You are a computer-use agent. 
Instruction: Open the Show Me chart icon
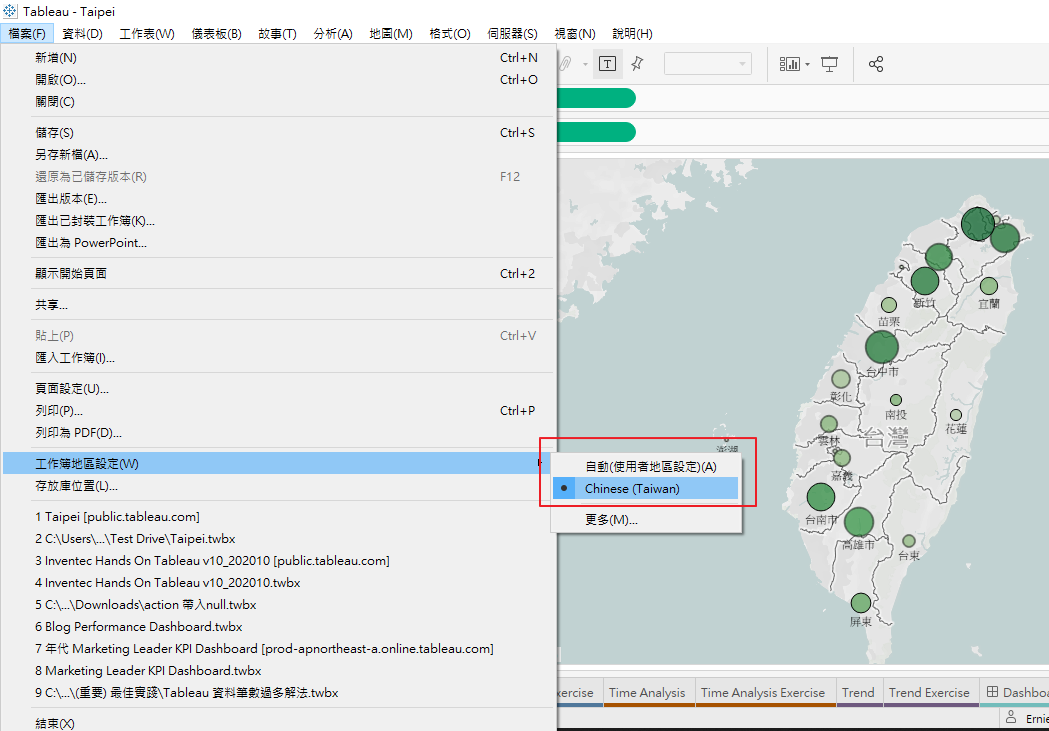[789, 64]
